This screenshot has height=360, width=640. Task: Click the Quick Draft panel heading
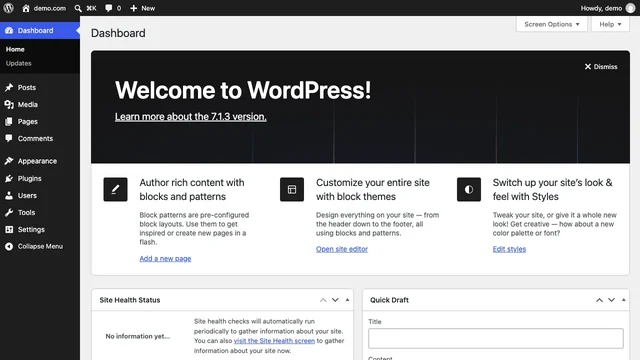(x=389, y=300)
